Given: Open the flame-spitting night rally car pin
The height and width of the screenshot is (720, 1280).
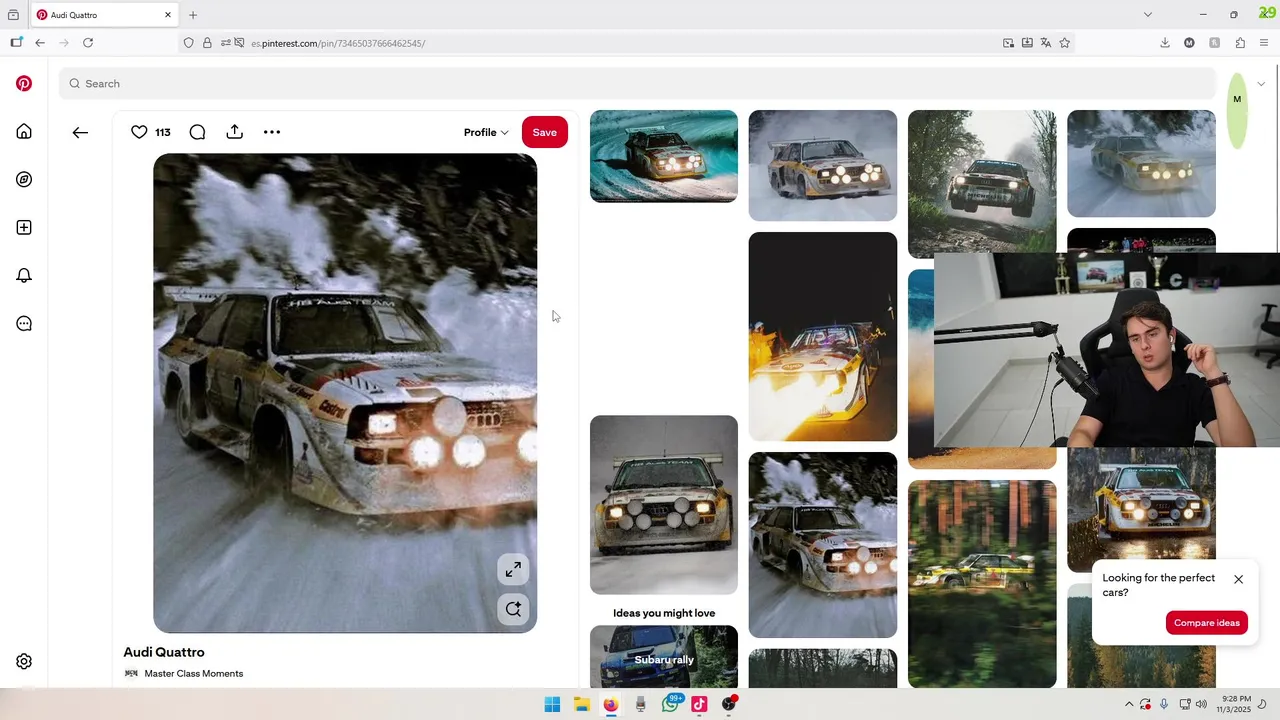Looking at the screenshot, I should pos(823,336).
